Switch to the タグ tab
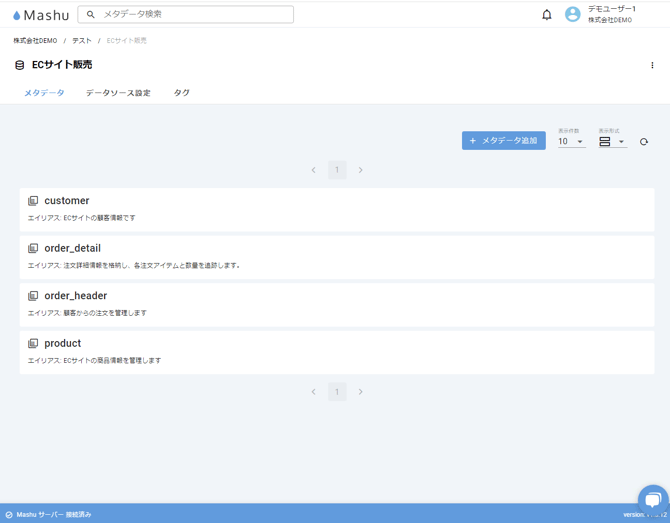 coord(181,93)
